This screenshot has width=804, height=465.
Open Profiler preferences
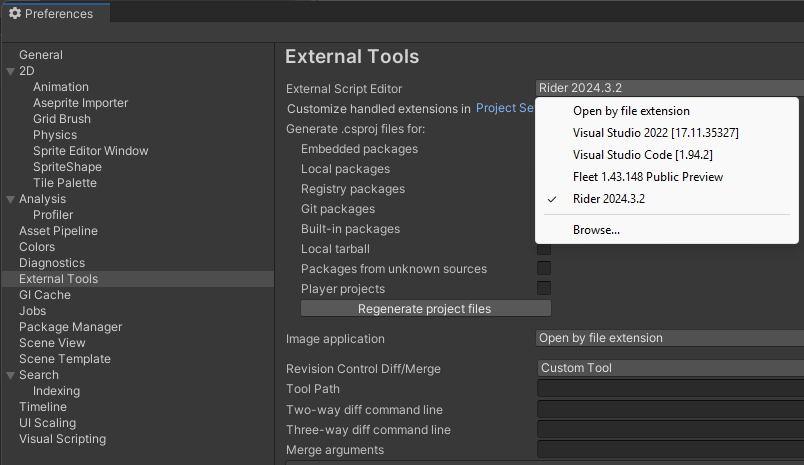tap(53, 215)
